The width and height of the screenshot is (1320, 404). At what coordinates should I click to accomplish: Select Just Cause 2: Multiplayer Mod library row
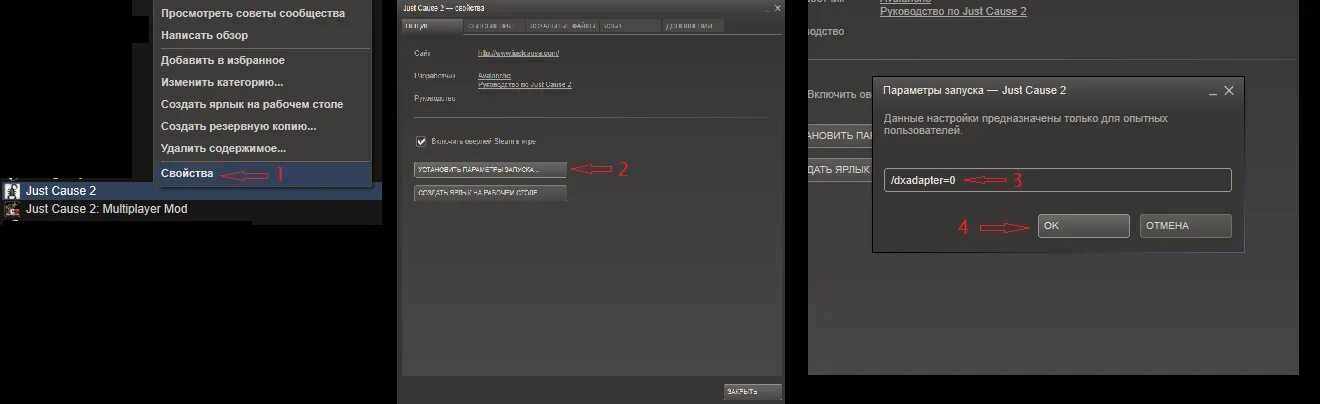tap(191, 209)
